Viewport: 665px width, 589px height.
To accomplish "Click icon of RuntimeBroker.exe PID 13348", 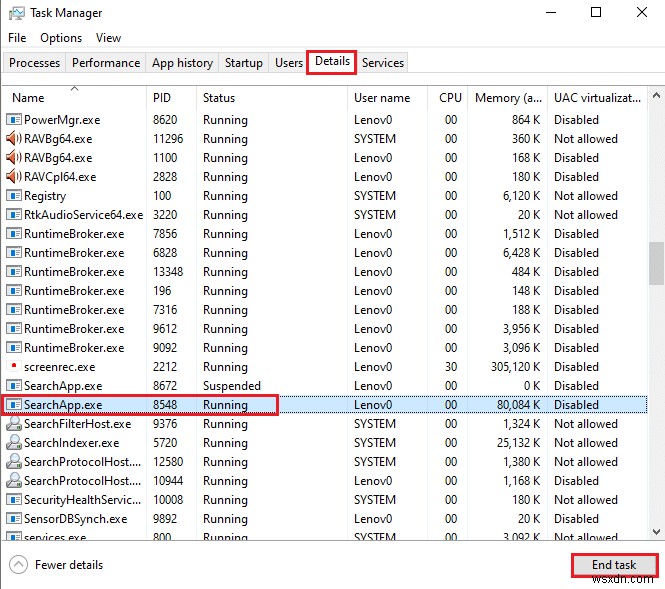I will (x=14, y=272).
